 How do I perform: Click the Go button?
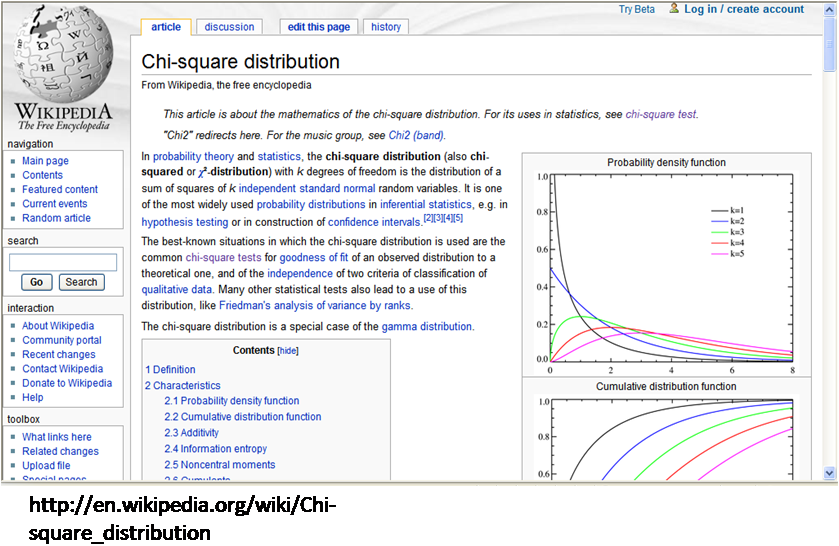click(36, 282)
